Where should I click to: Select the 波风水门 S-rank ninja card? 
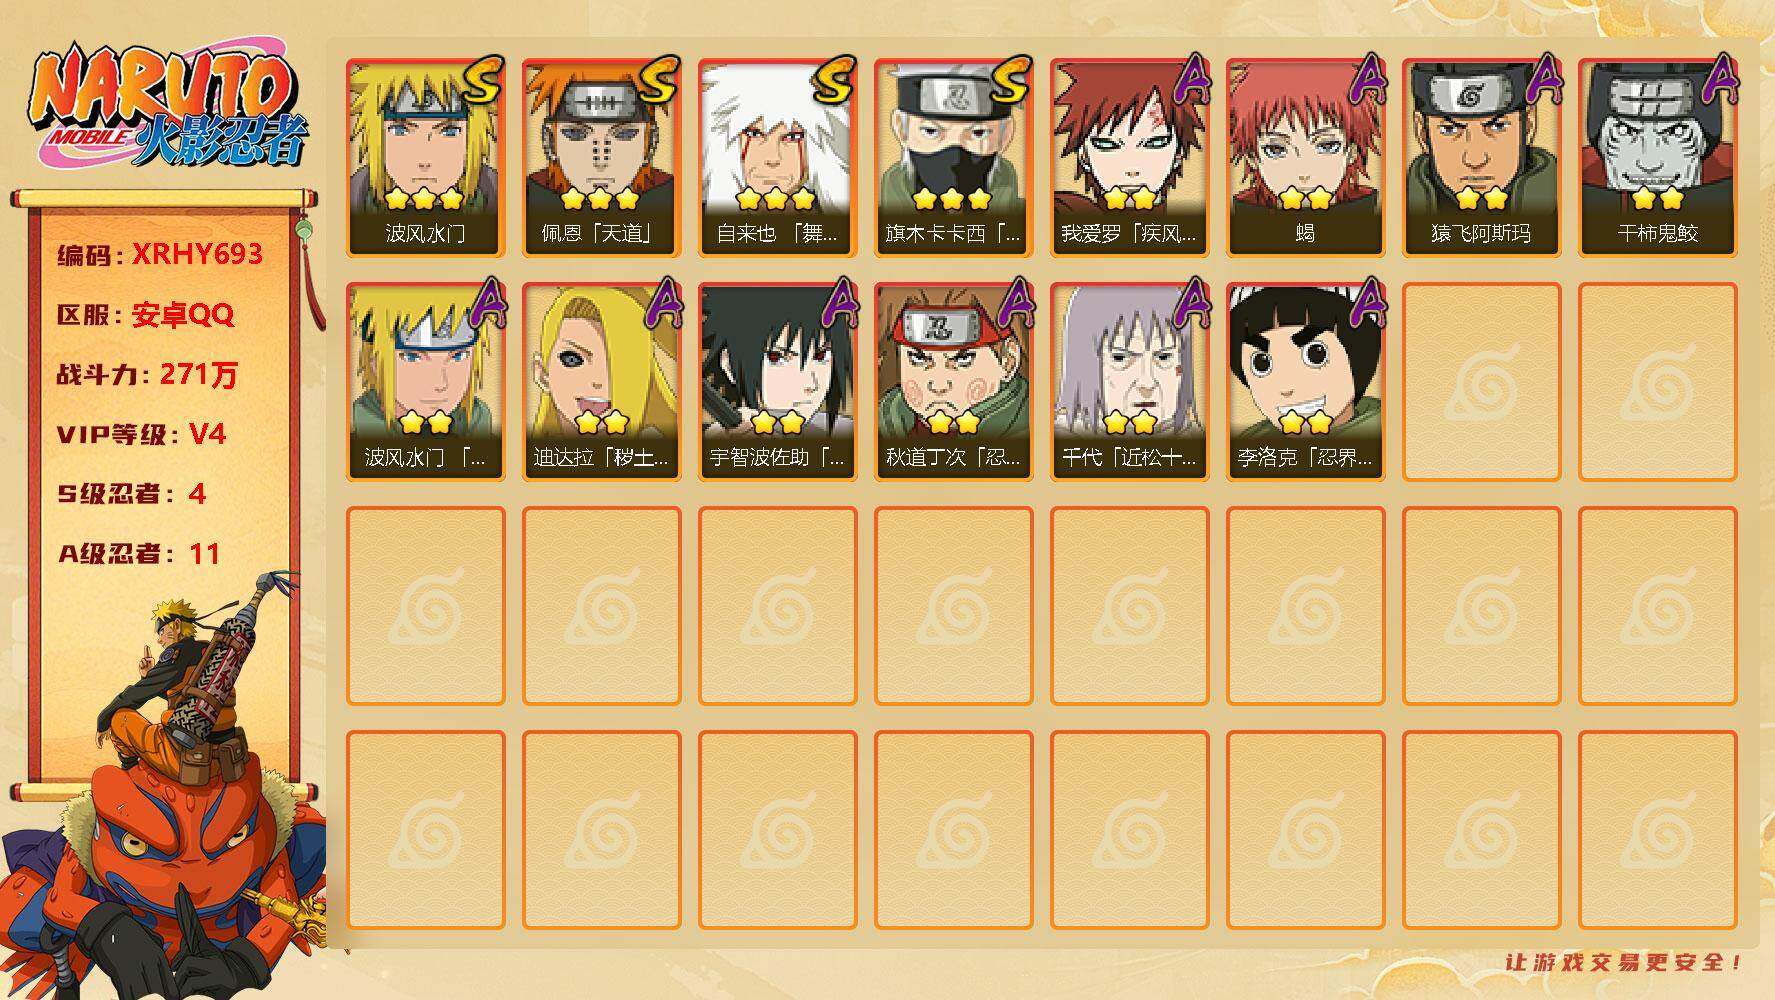tap(425, 158)
